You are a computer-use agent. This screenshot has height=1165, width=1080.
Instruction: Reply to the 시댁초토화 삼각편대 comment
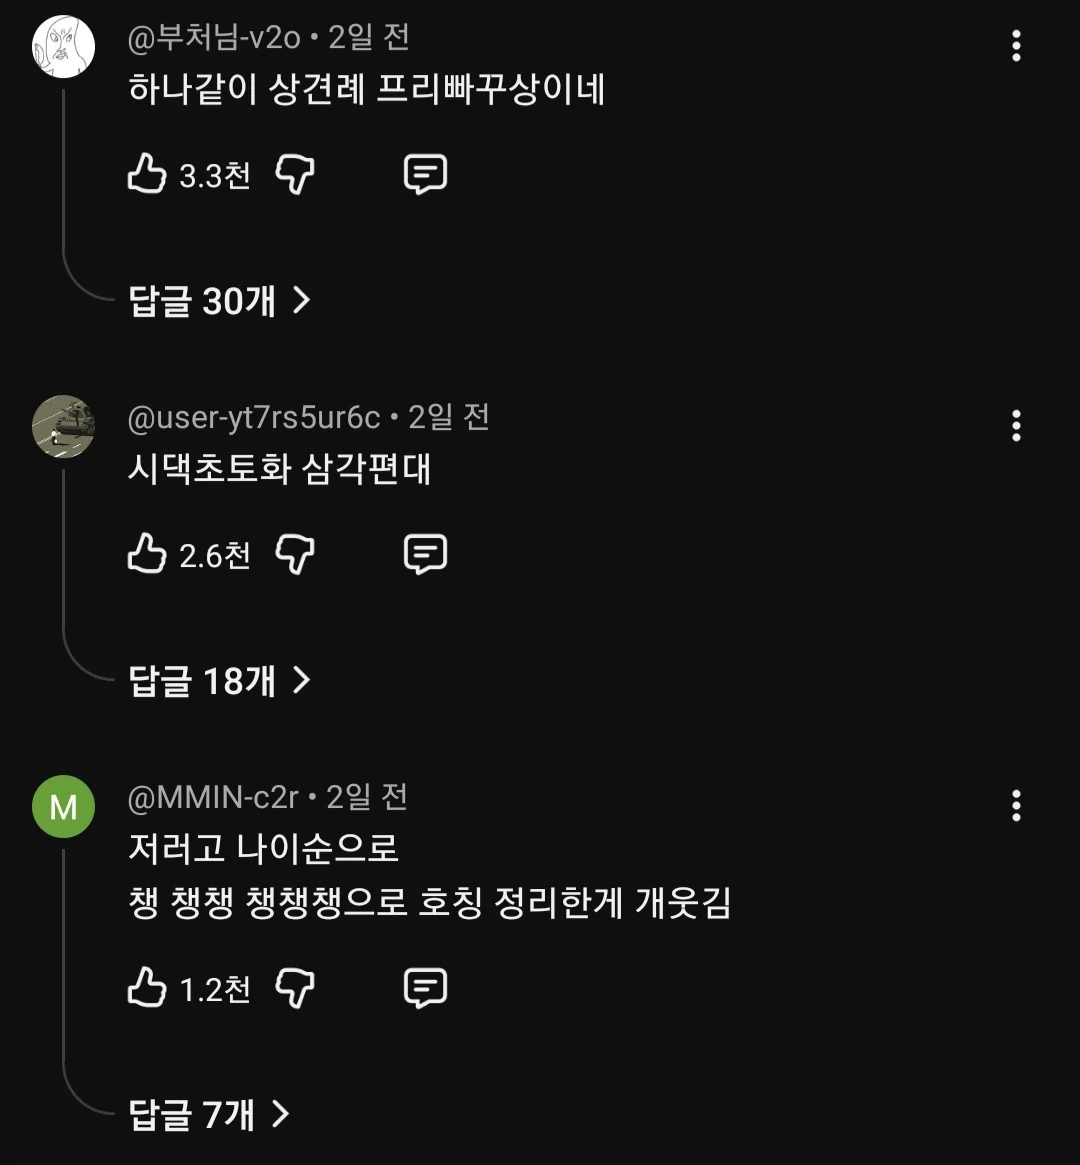425,553
